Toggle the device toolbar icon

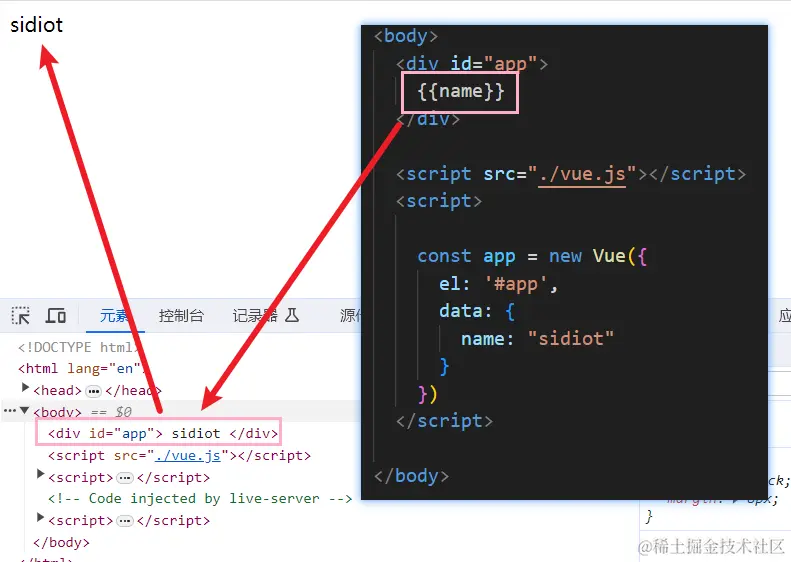pyautogui.click(x=55, y=316)
